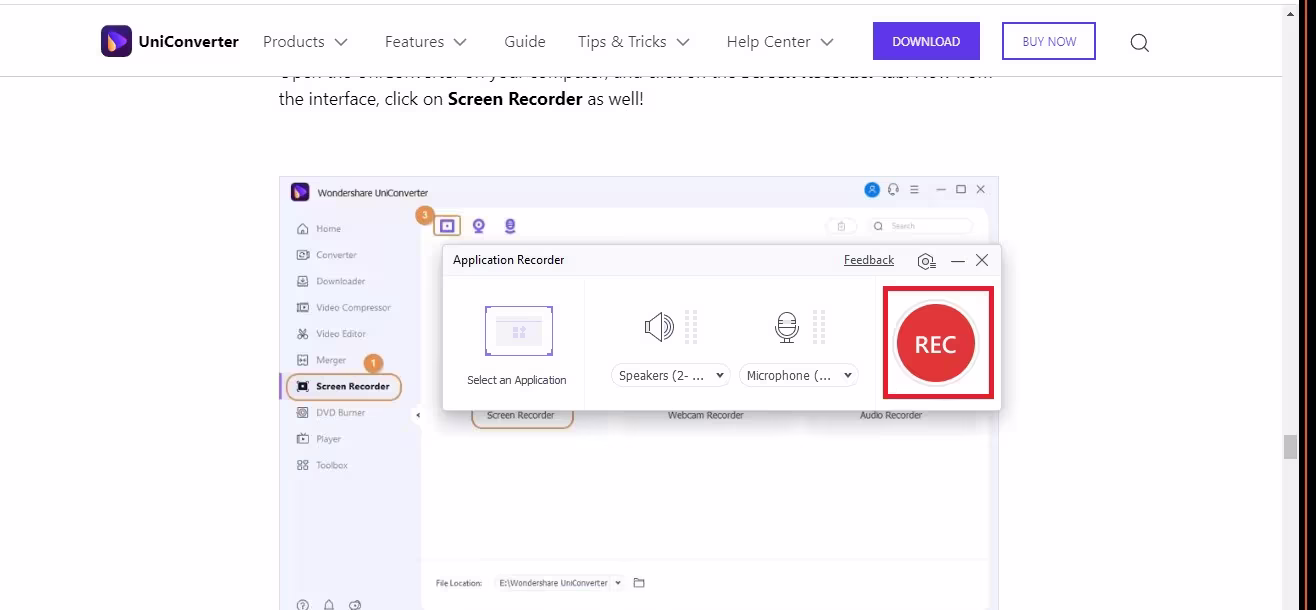Click the help question-mark icon at sidebar bottom
Screen dimensions: 1316x610
click(x=303, y=605)
